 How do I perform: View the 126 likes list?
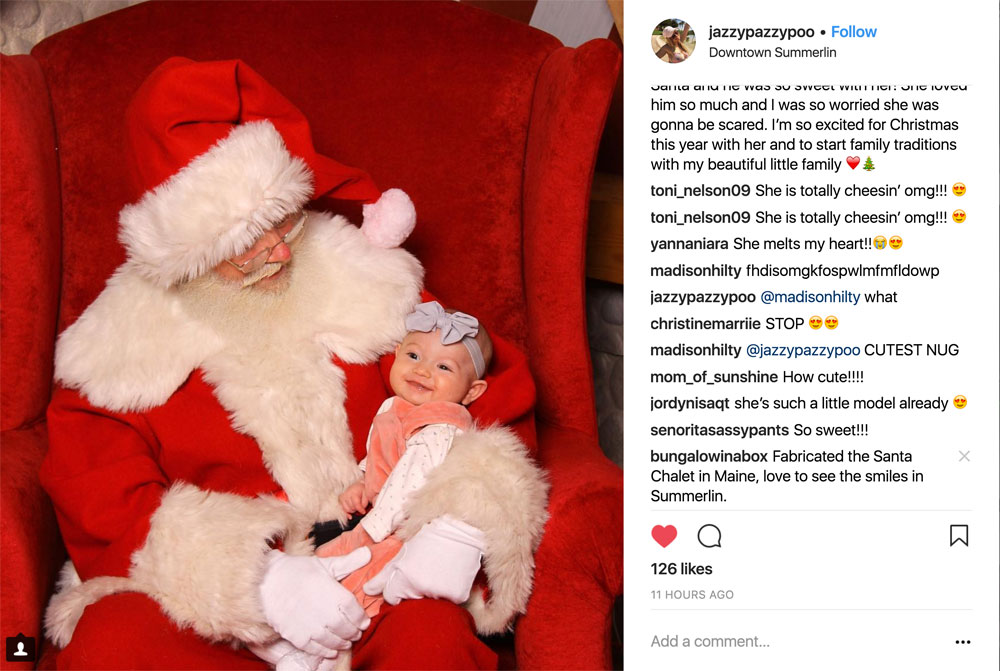[681, 569]
